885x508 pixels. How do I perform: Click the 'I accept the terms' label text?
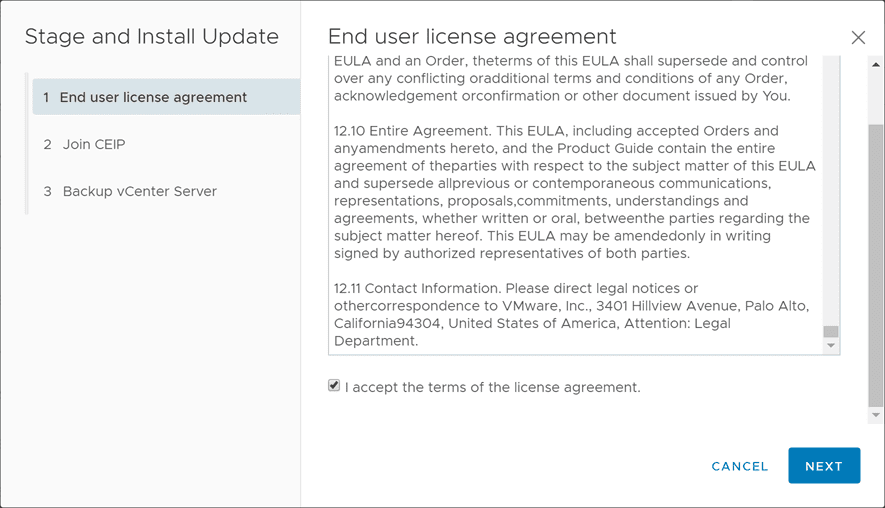(492, 387)
